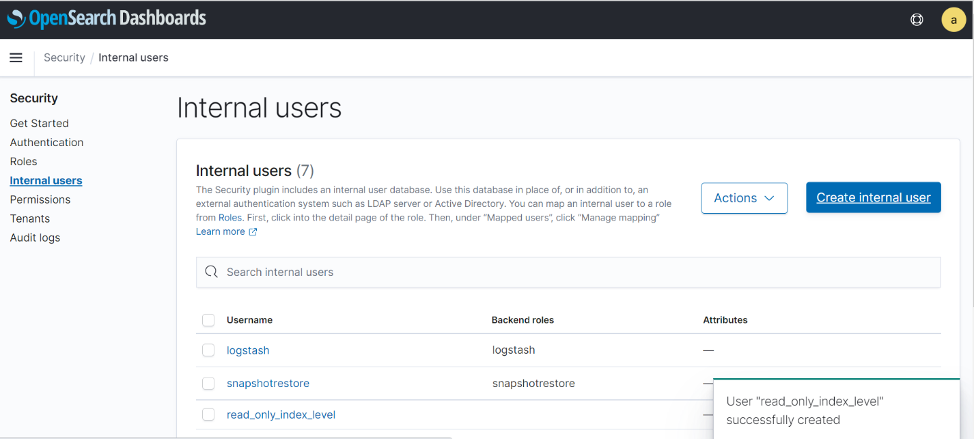Open the read_only_index_level user
The height and width of the screenshot is (439, 974).
[x=281, y=414]
